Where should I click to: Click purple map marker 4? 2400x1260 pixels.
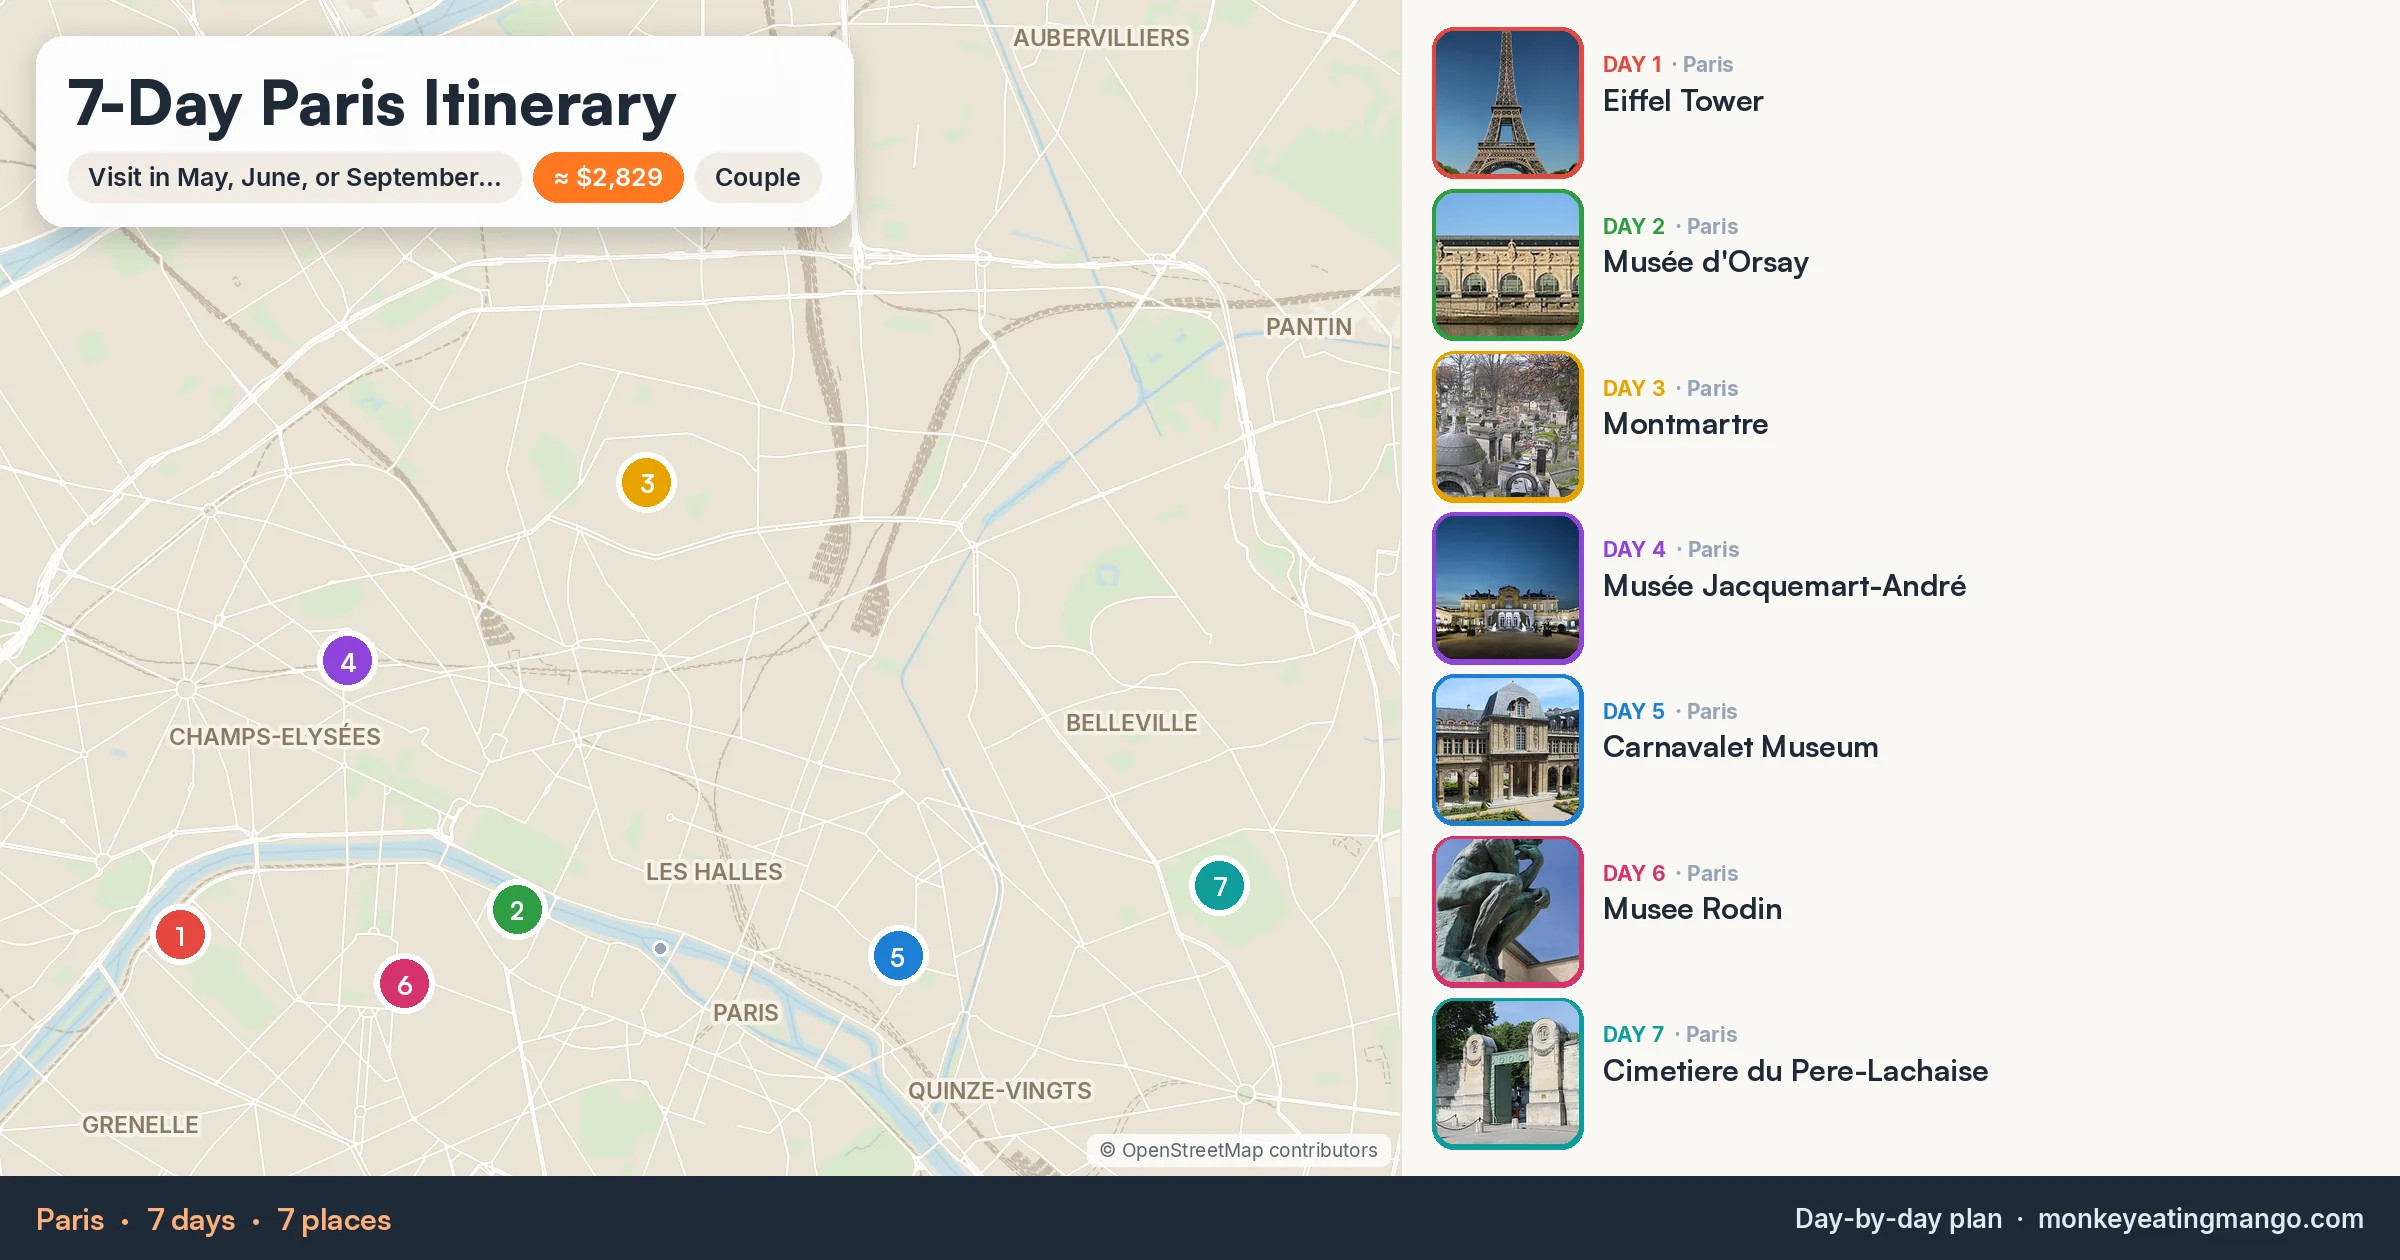[x=348, y=661]
